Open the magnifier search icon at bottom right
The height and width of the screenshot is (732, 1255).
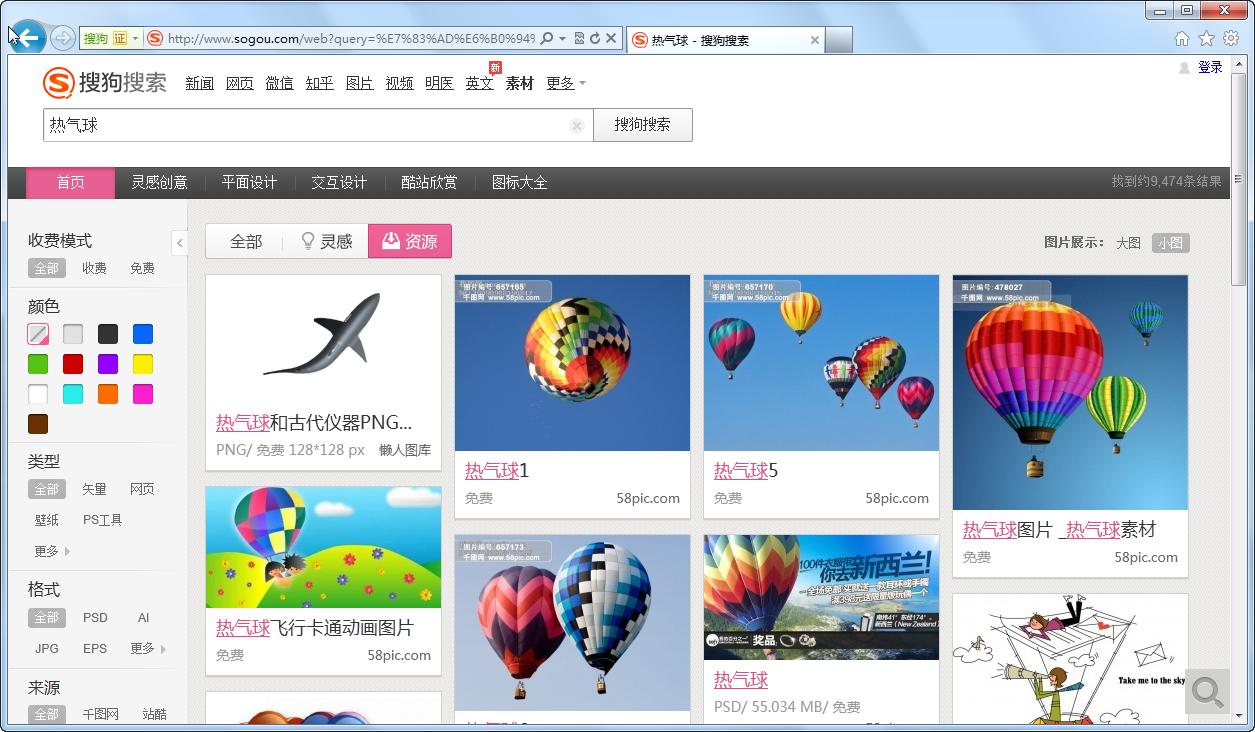coord(1207,691)
